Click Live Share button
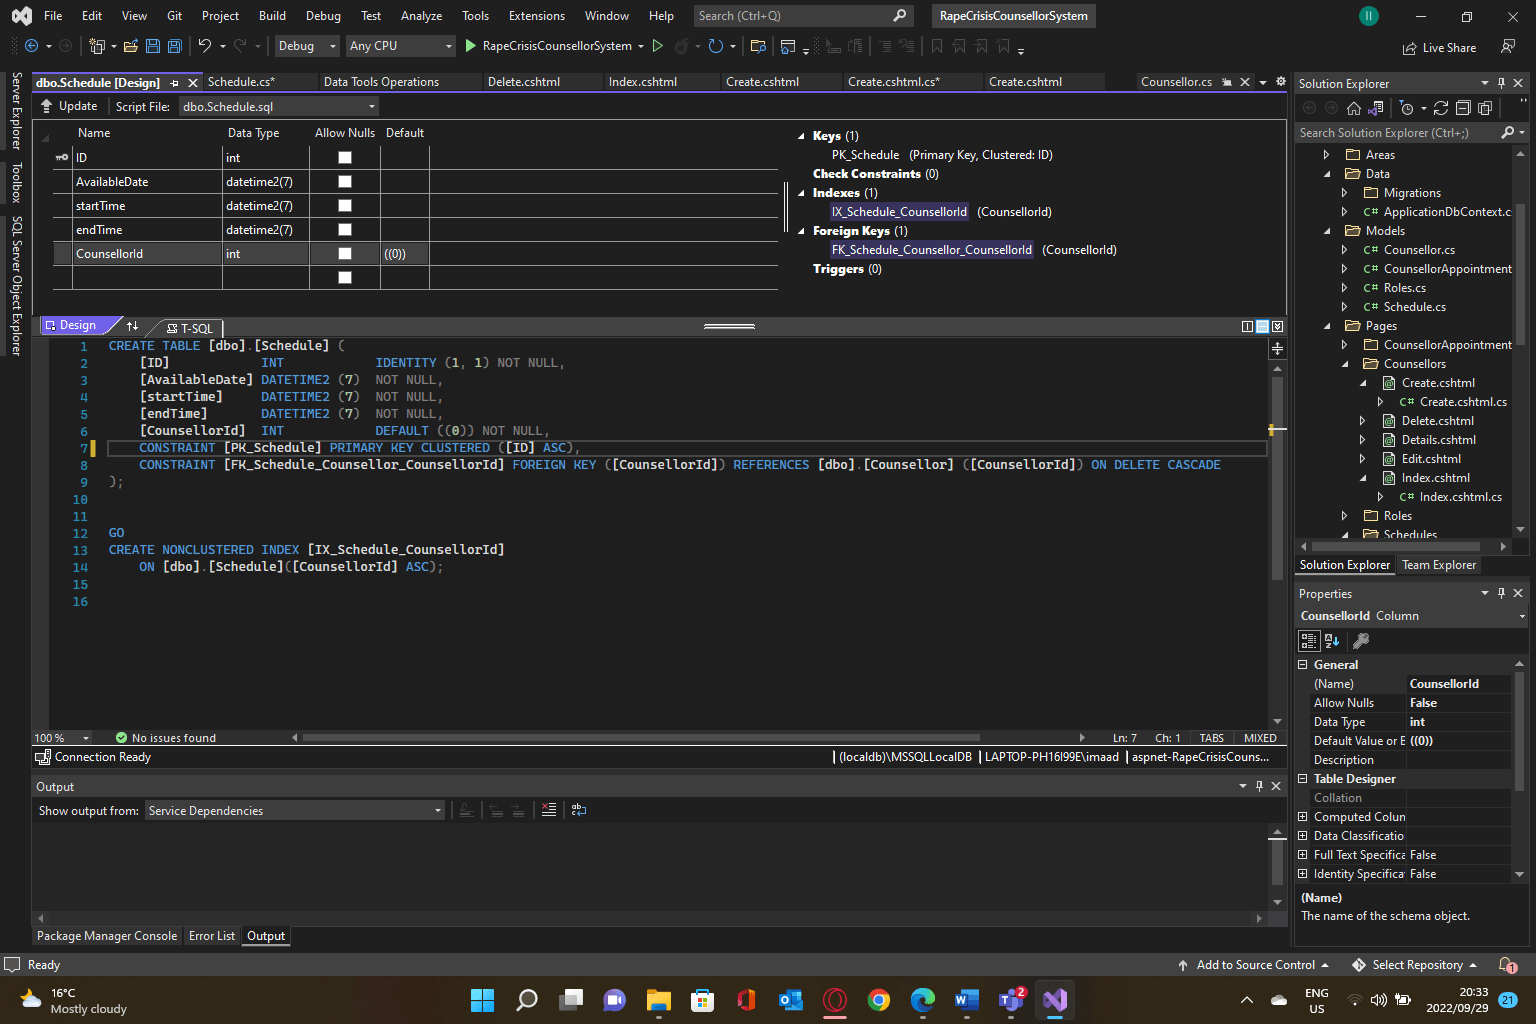 tap(1439, 48)
